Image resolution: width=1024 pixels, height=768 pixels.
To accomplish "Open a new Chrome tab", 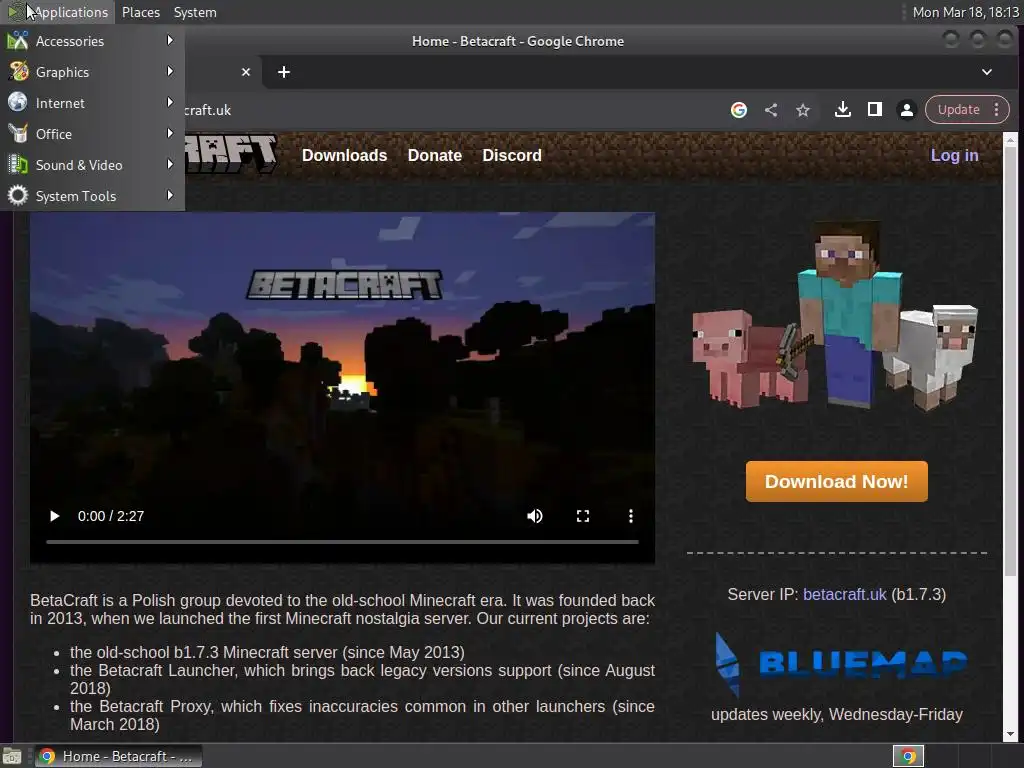I will [283, 72].
